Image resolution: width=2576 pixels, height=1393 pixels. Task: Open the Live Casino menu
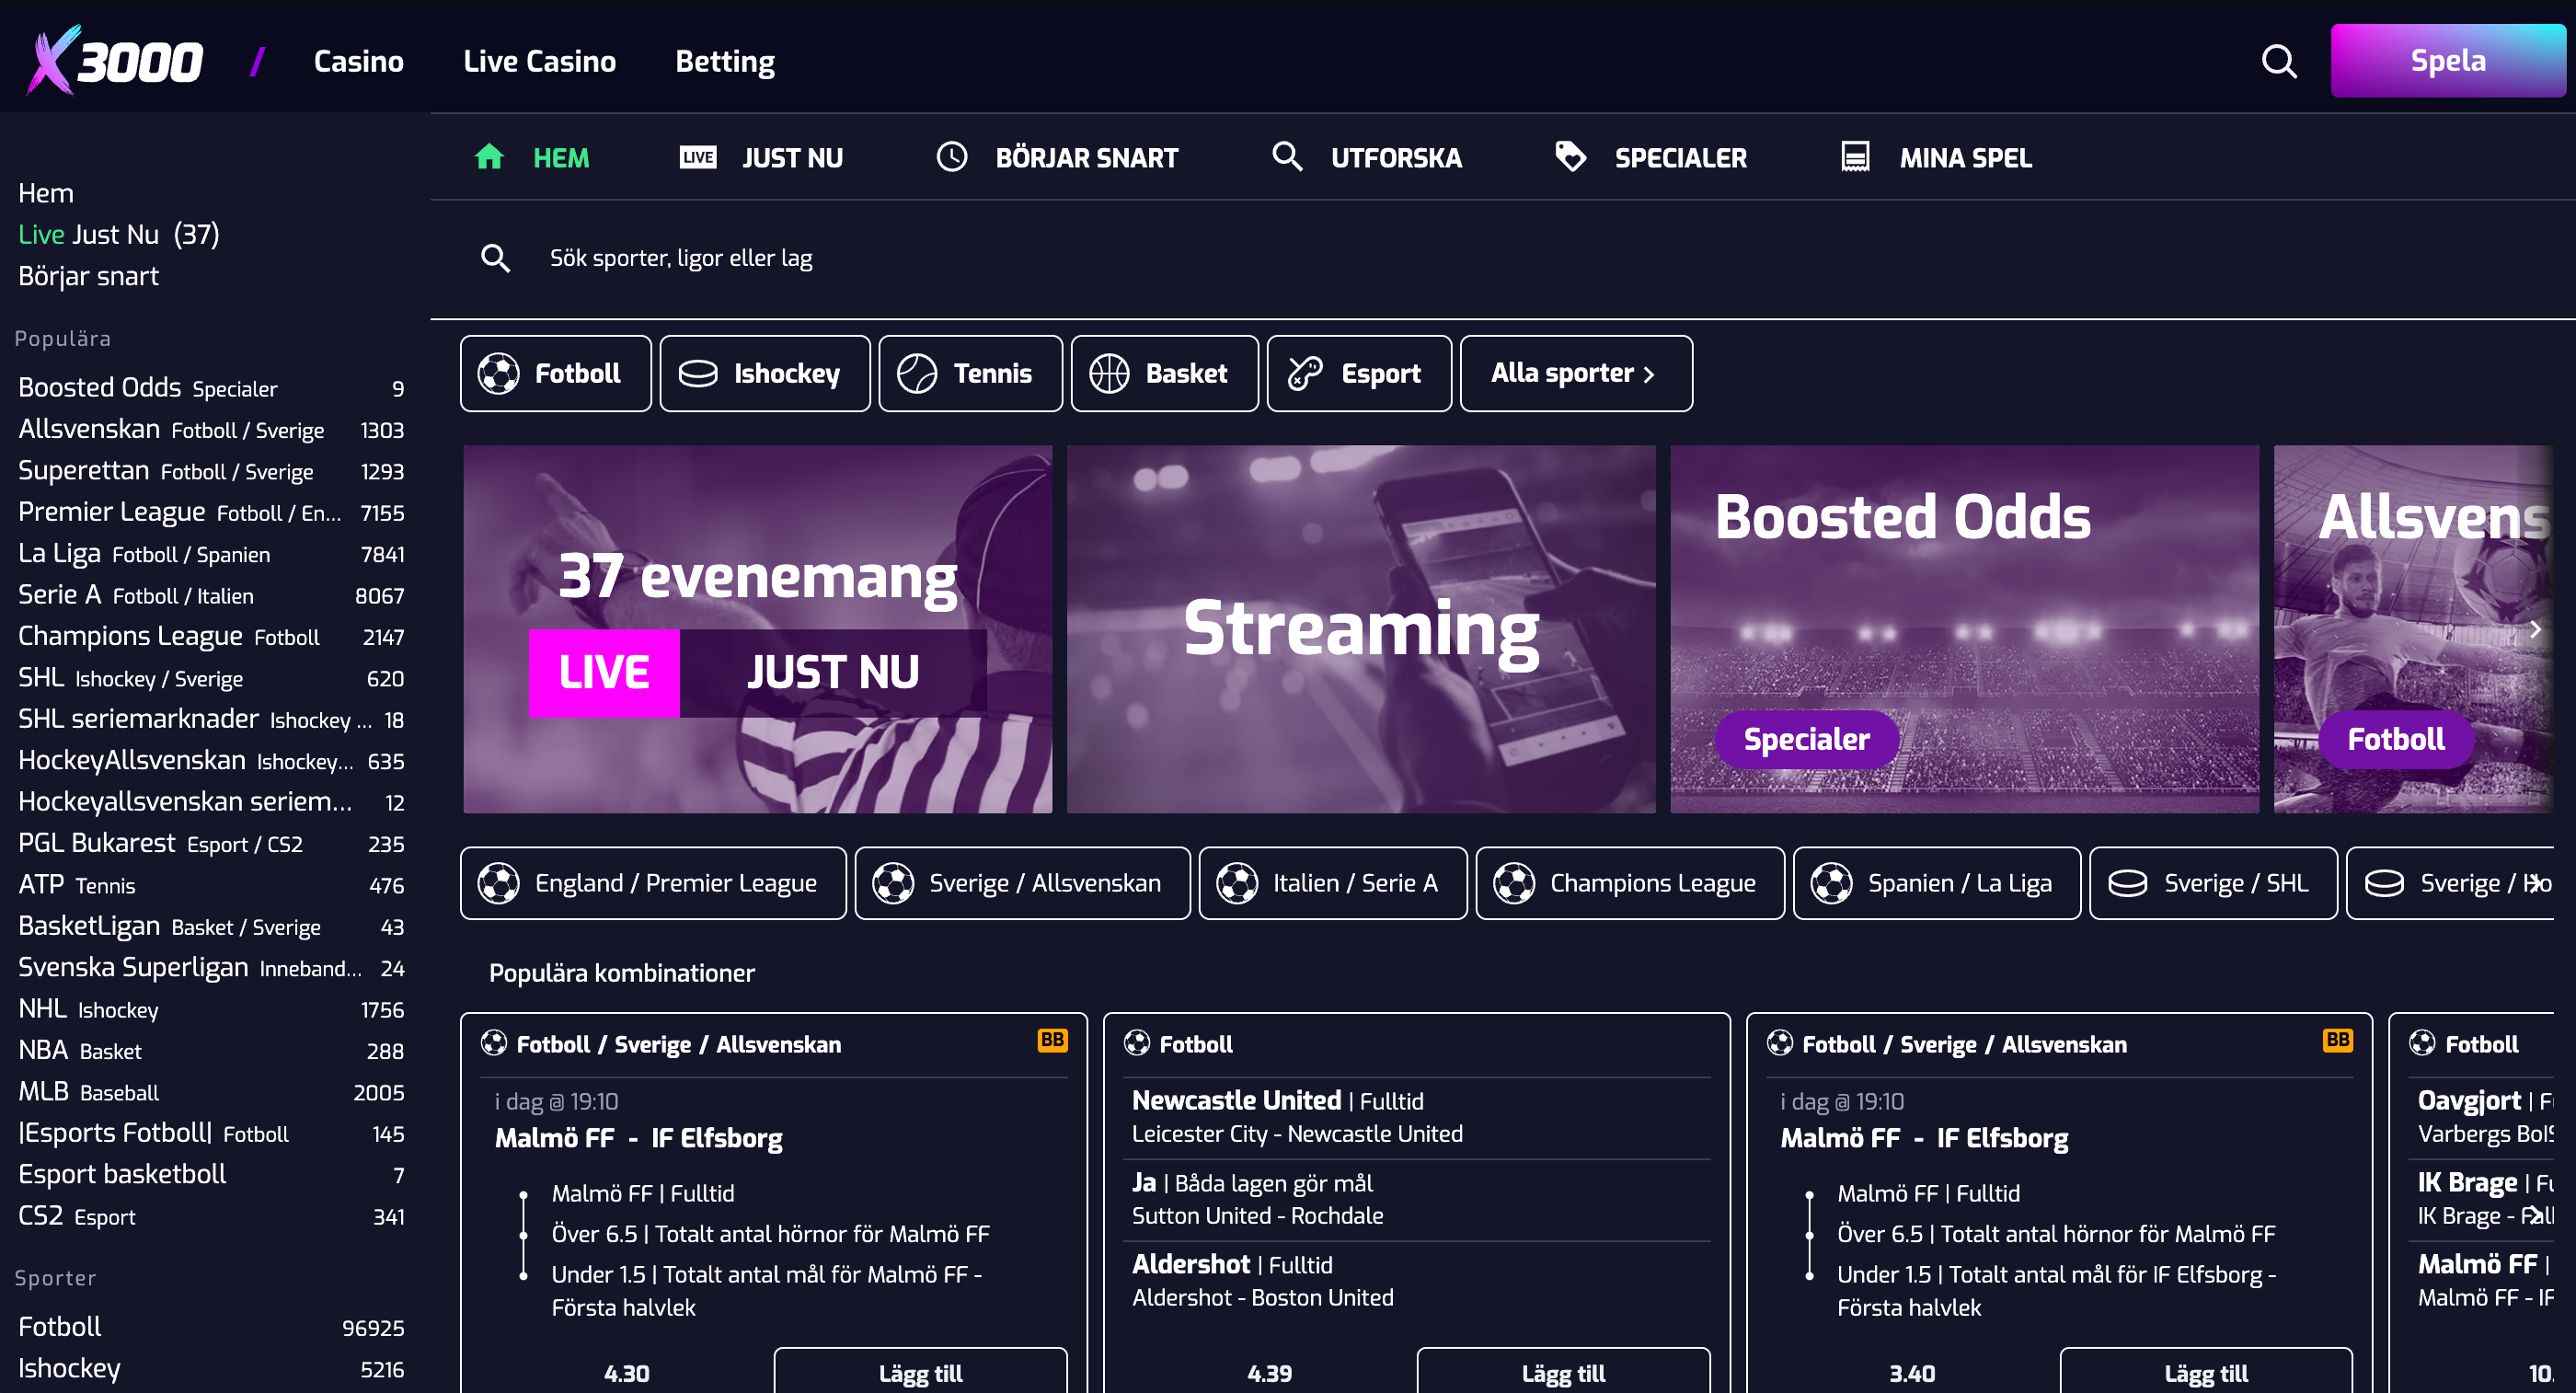(x=539, y=61)
